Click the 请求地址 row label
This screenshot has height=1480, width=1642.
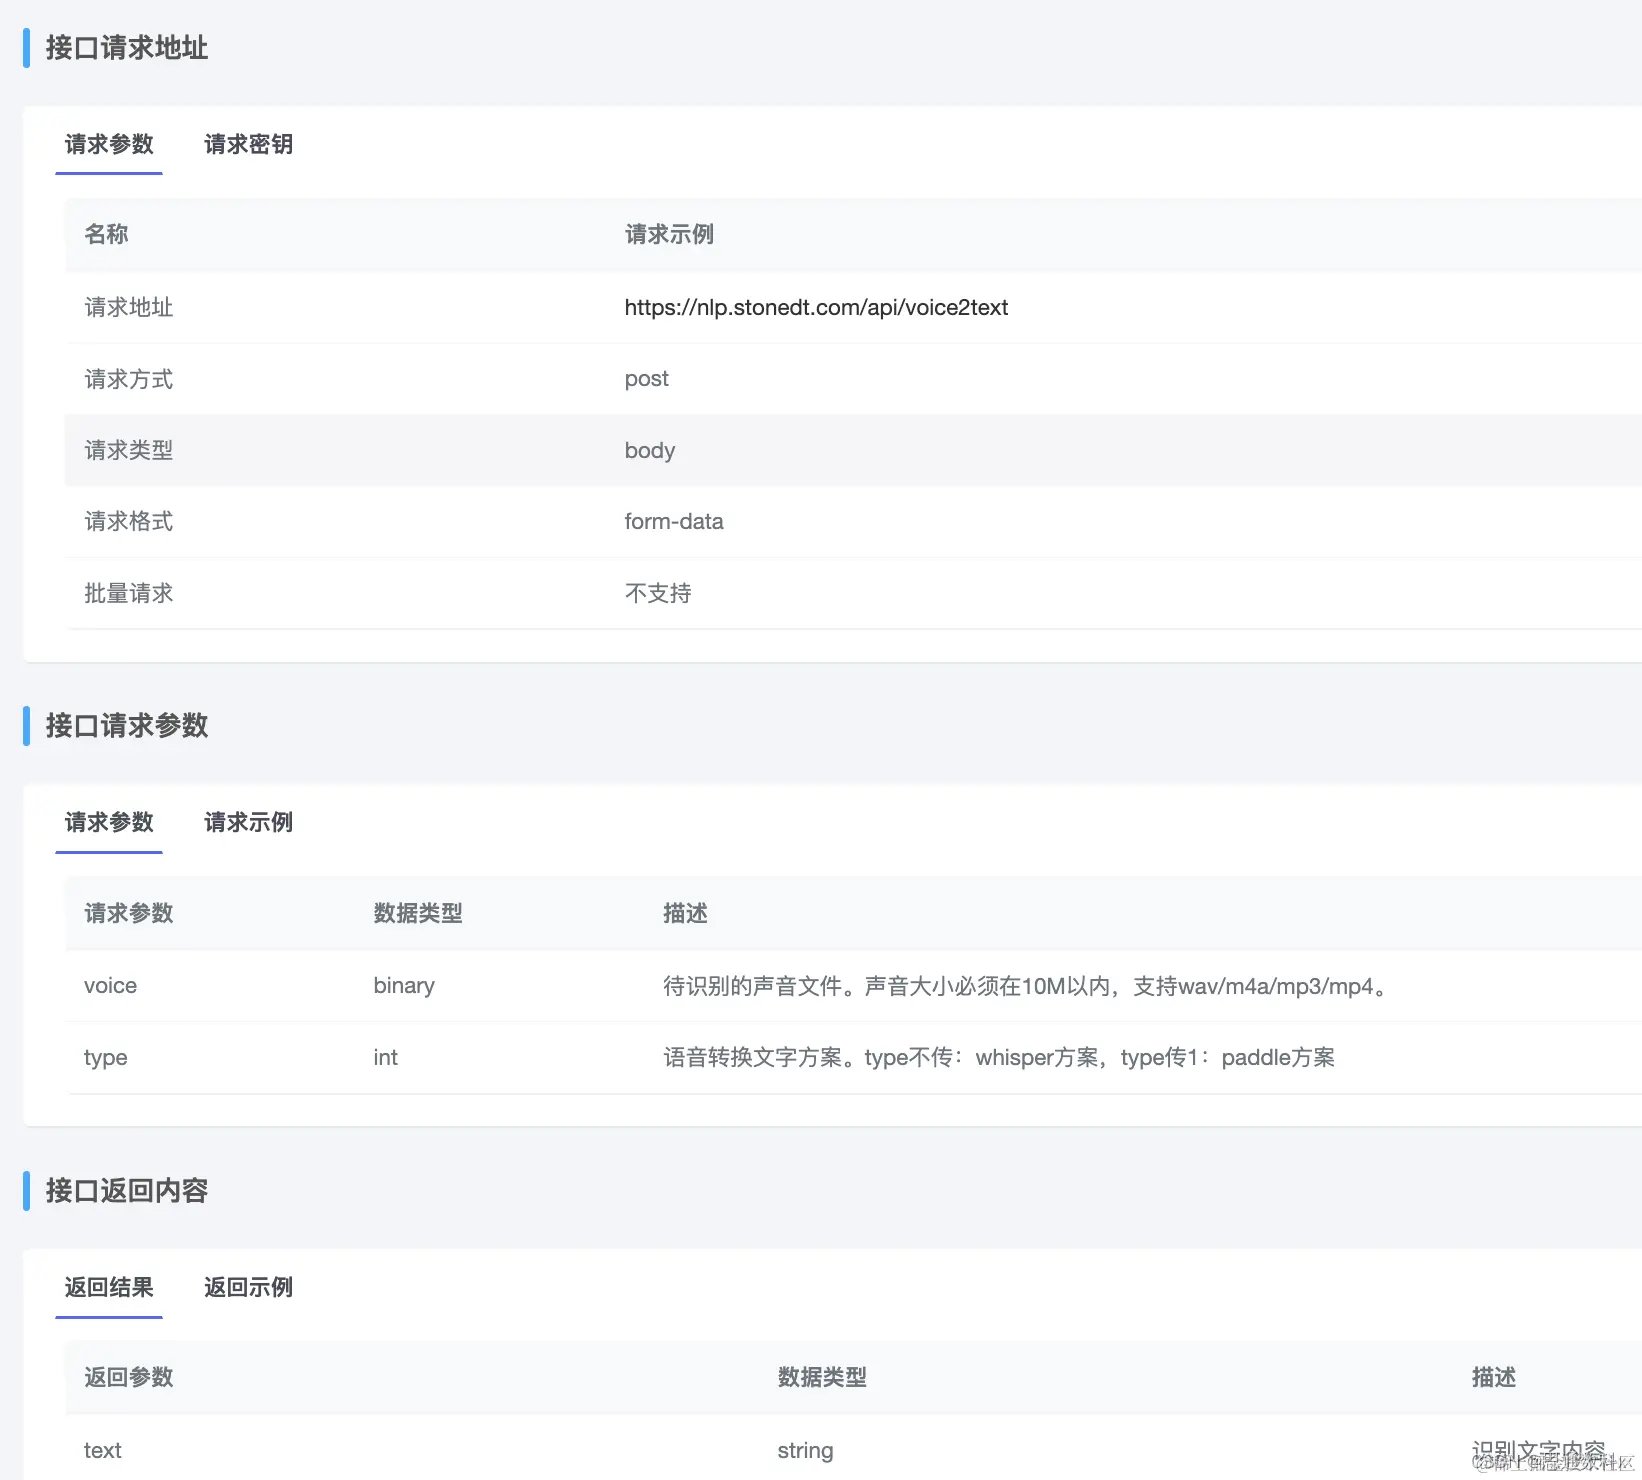pos(129,307)
